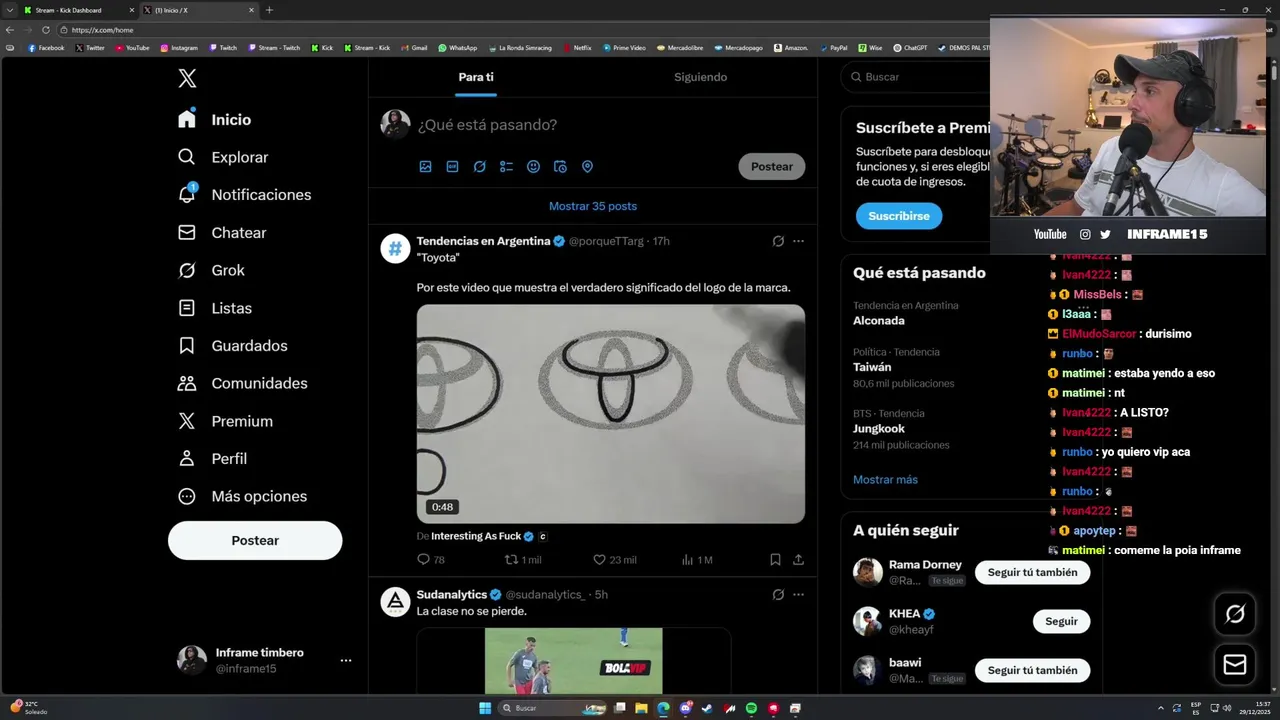The width and height of the screenshot is (1280, 720).
Task: Add image icon in the compose box
Action: tap(425, 167)
